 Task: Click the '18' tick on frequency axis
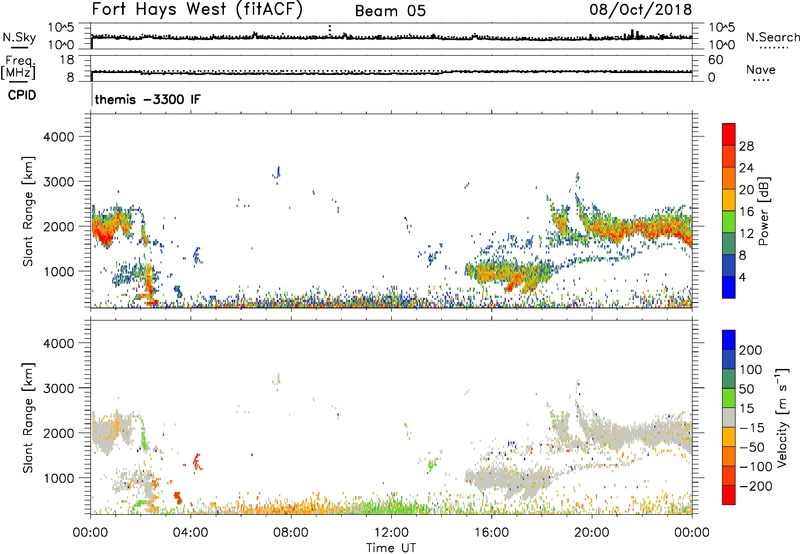point(66,60)
